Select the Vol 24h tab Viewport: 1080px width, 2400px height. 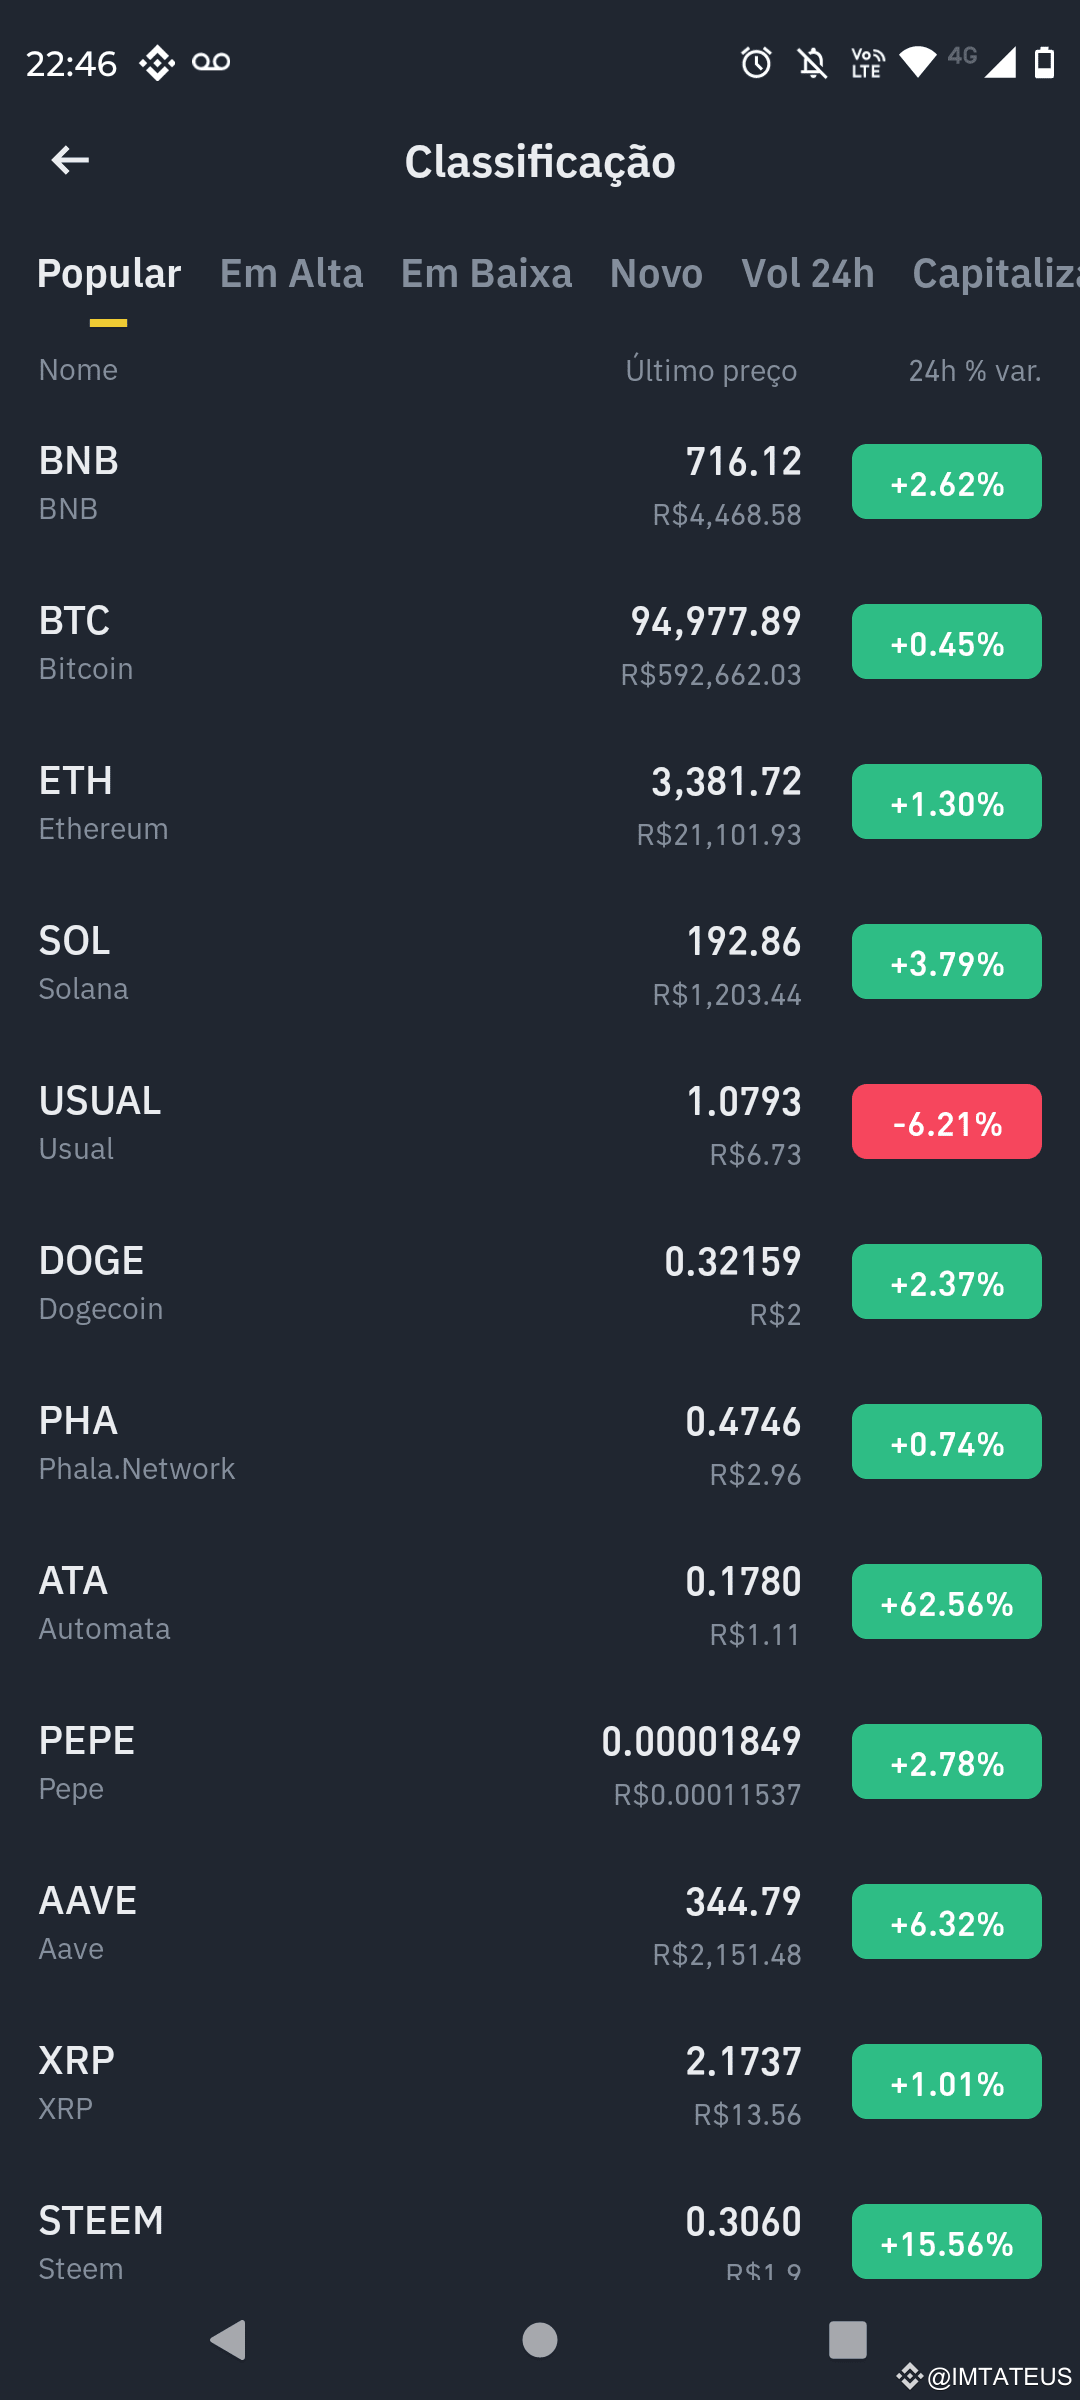pos(808,273)
